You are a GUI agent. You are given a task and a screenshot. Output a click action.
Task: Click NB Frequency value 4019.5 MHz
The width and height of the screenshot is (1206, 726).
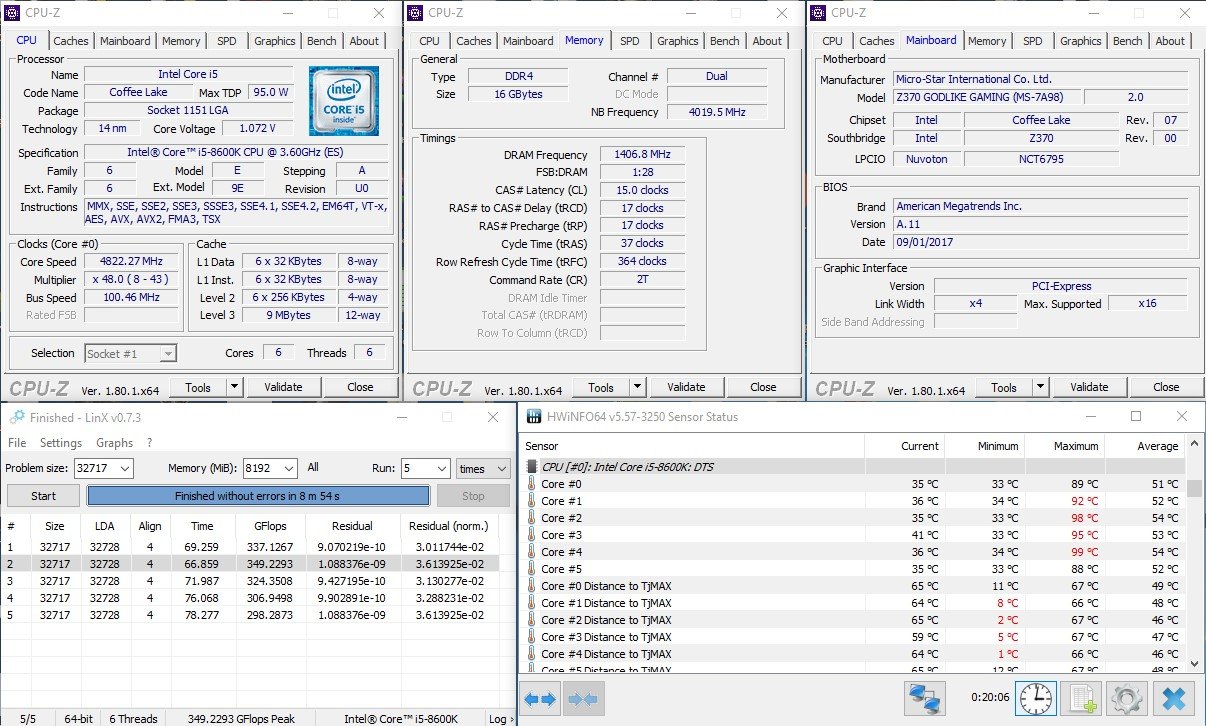(716, 113)
